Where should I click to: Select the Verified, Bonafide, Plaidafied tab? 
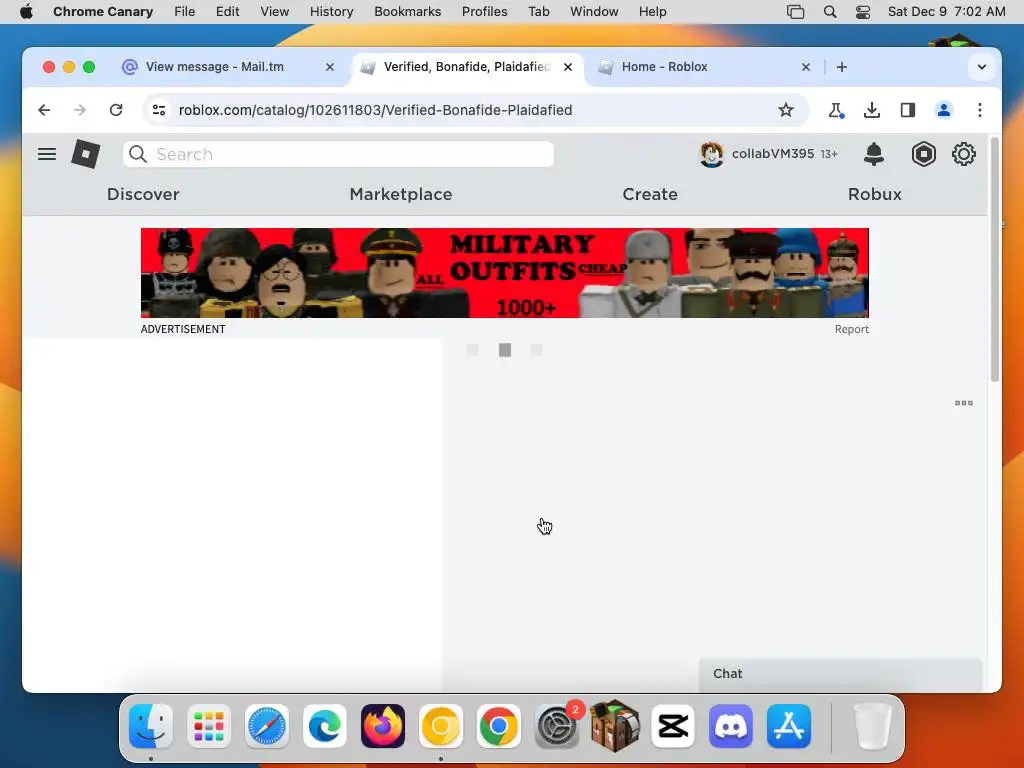tap(466, 67)
